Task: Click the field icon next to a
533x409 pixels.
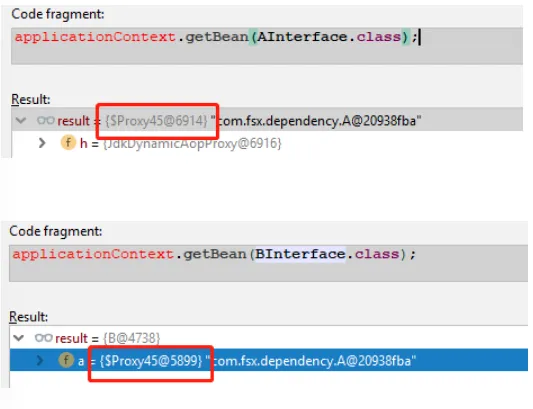Action: coord(66,360)
